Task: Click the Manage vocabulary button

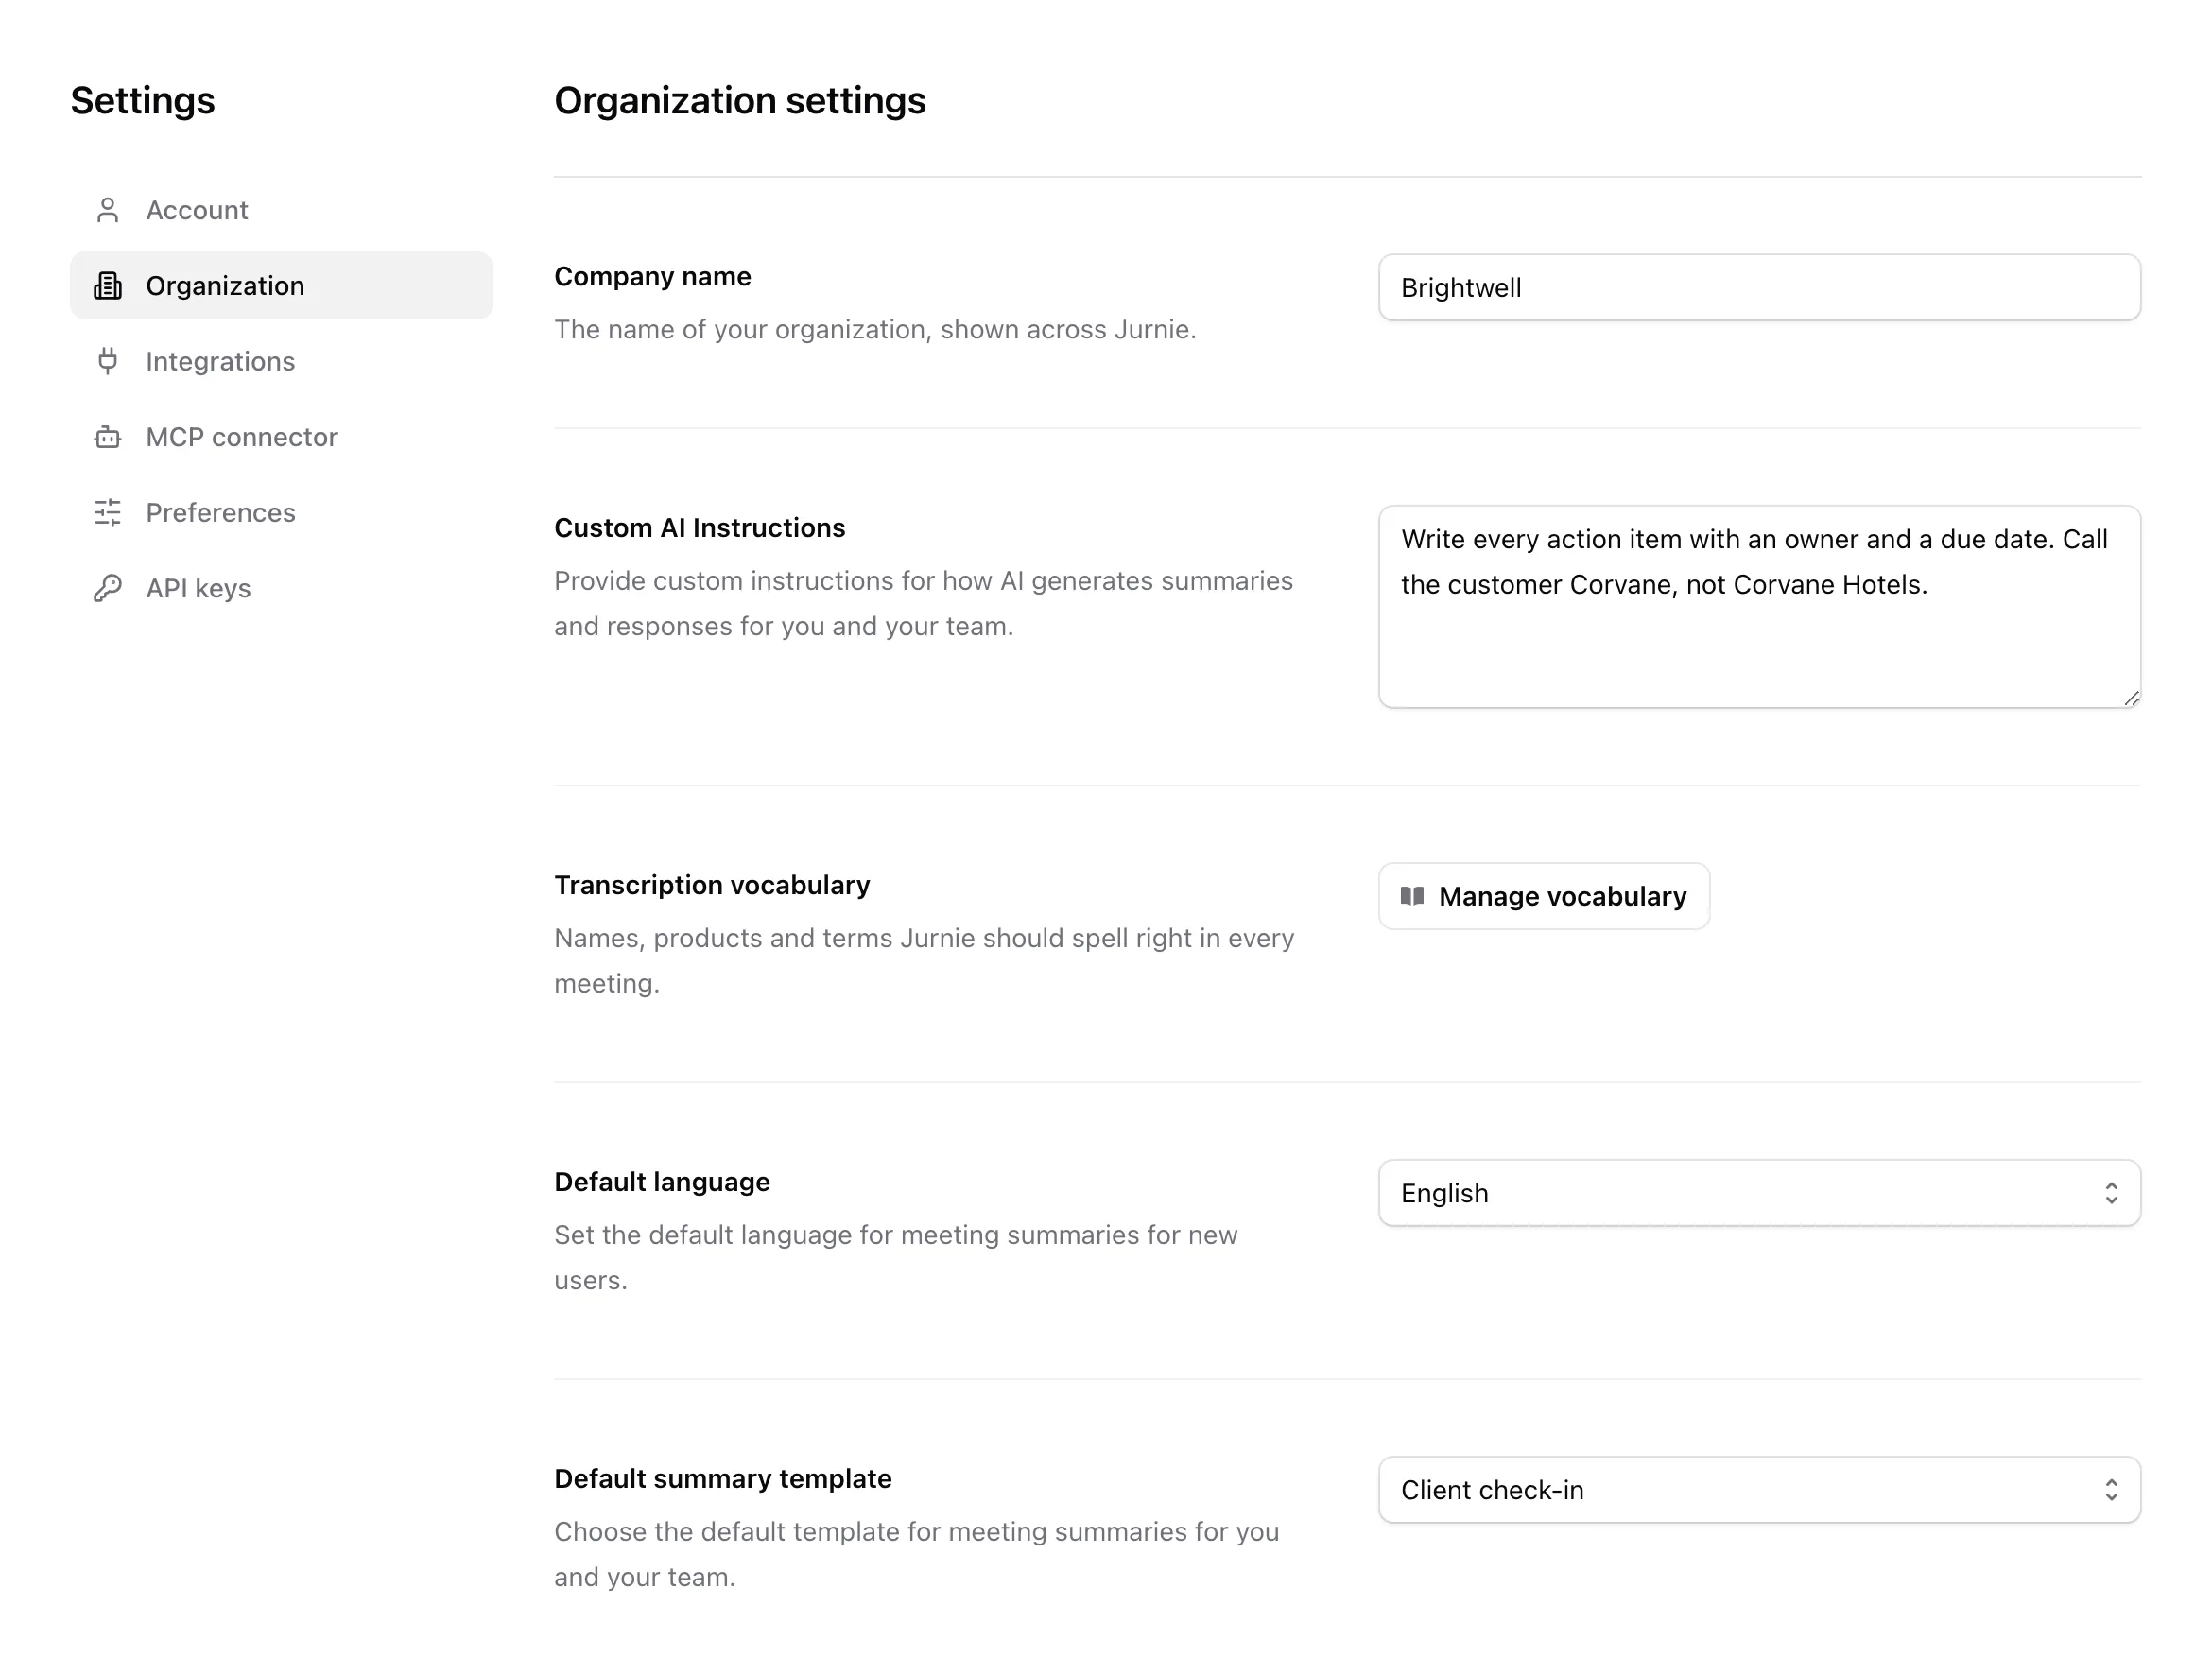Action: (x=1544, y=896)
